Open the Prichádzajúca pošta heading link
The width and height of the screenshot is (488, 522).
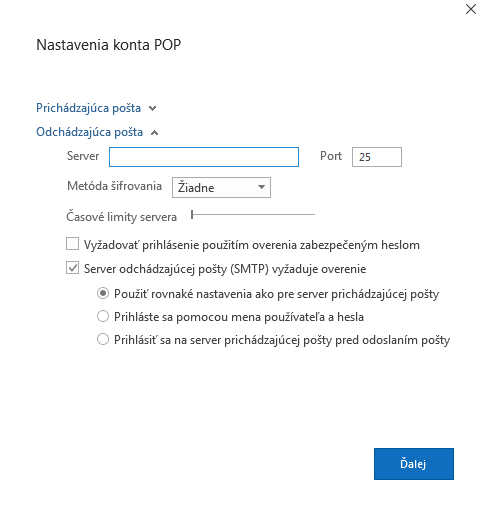coord(88,108)
